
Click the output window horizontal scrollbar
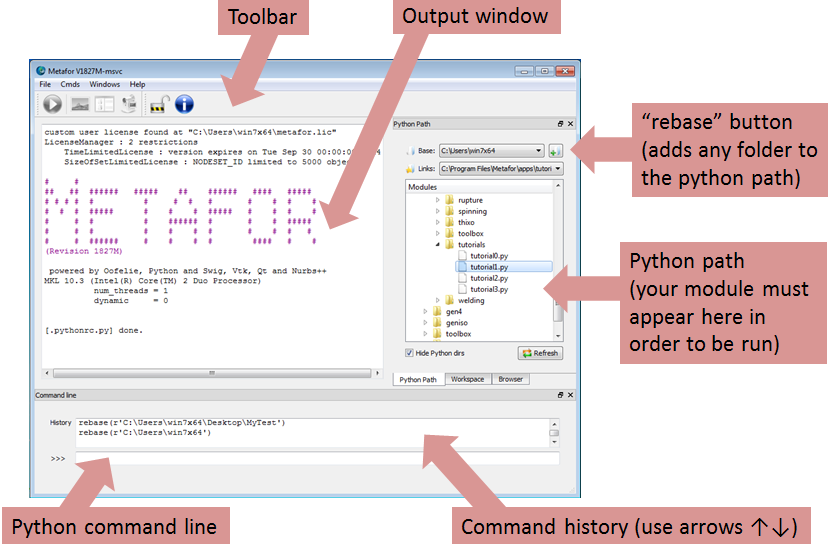tap(212, 373)
